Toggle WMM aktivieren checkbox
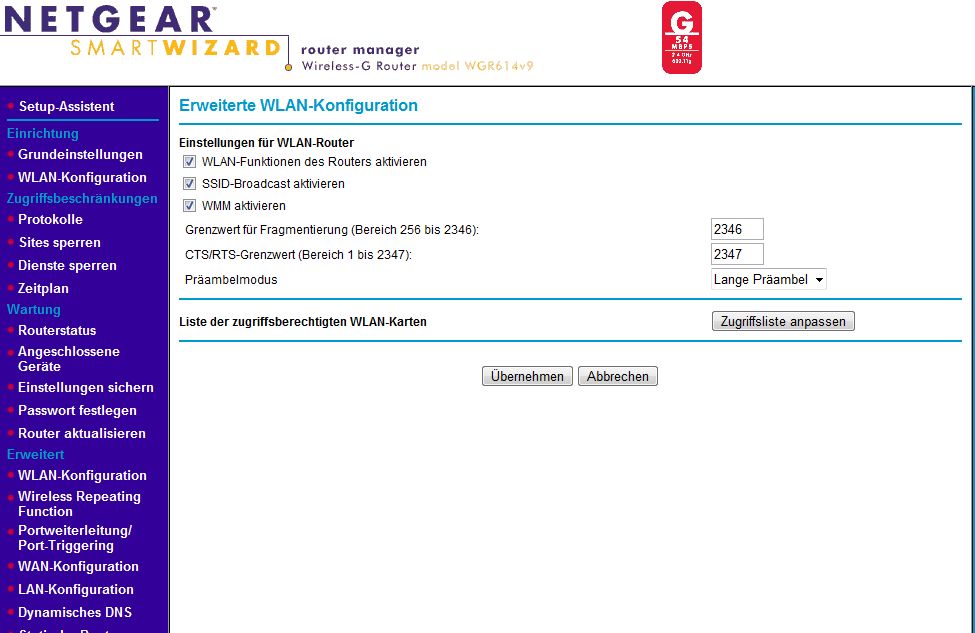This screenshot has width=975, height=633. click(190, 205)
